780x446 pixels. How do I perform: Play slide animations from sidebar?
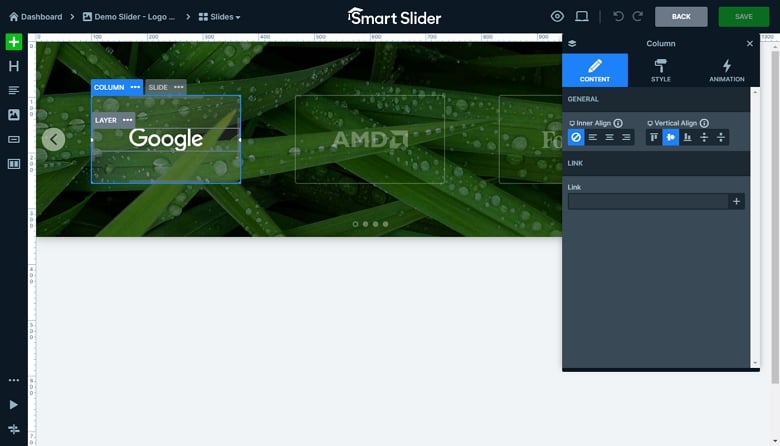click(14, 405)
